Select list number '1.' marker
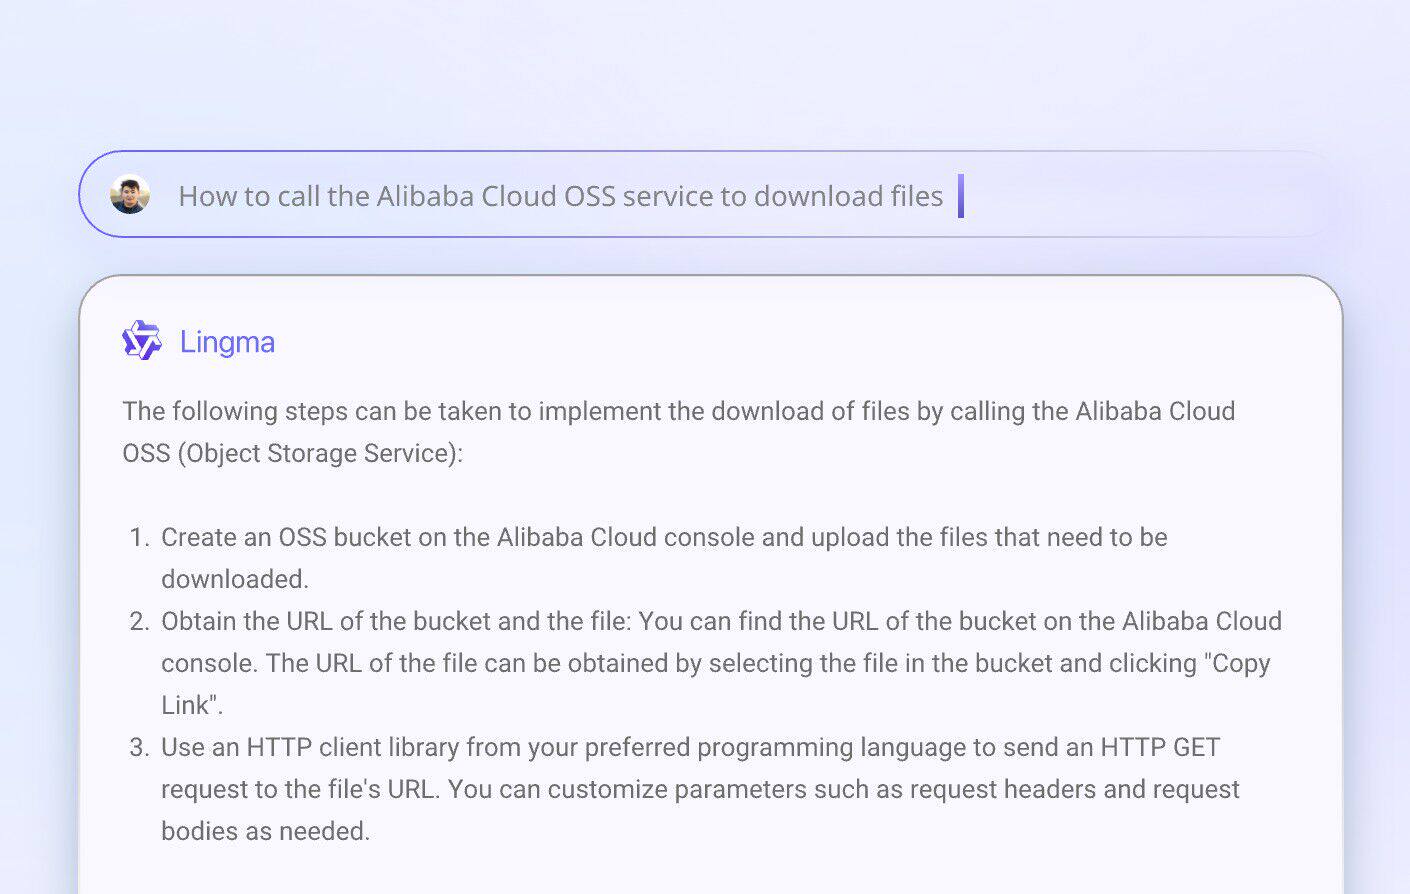 [x=139, y=537]
